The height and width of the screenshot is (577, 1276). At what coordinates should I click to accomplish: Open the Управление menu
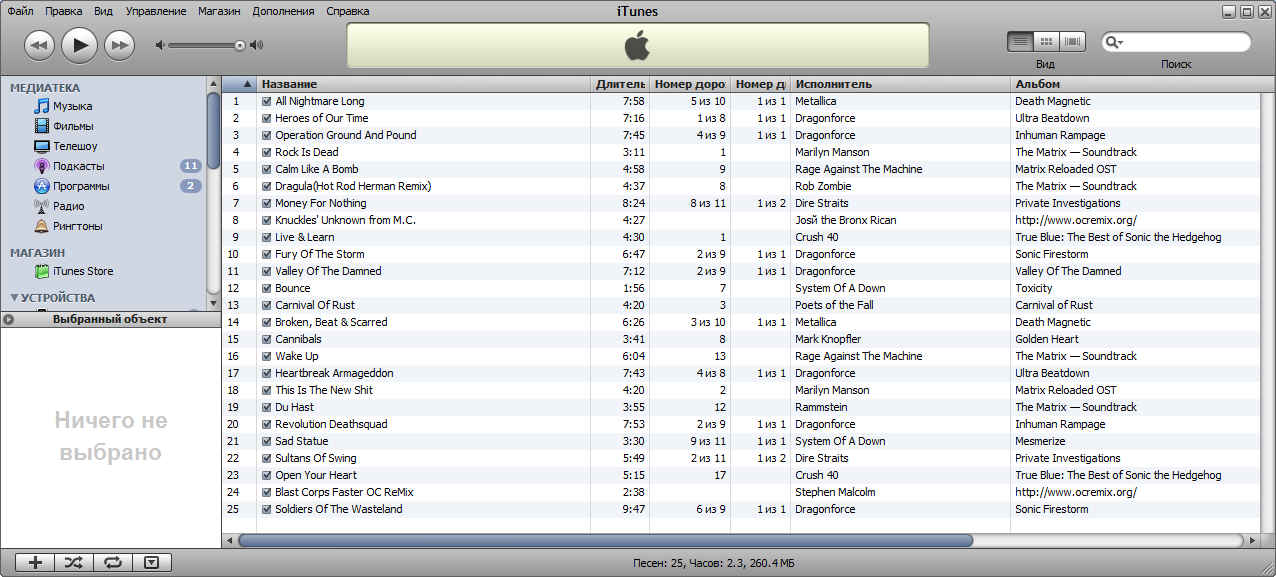pyautogui.click(x=156, y=11)
